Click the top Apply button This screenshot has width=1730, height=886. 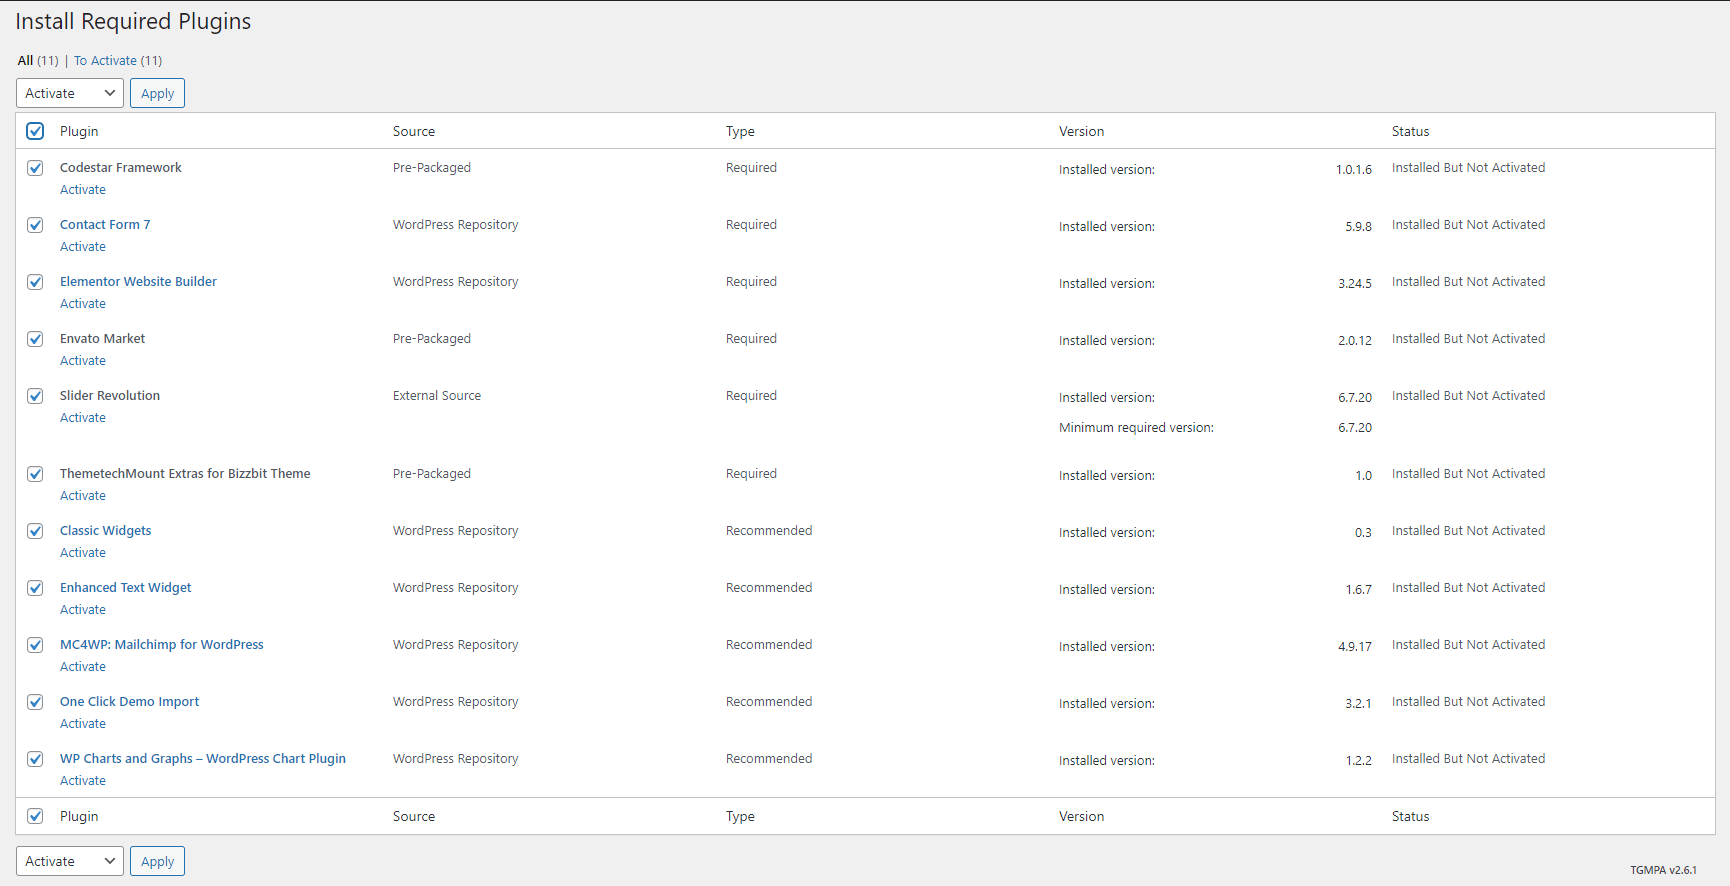click(x=157, y=93)
